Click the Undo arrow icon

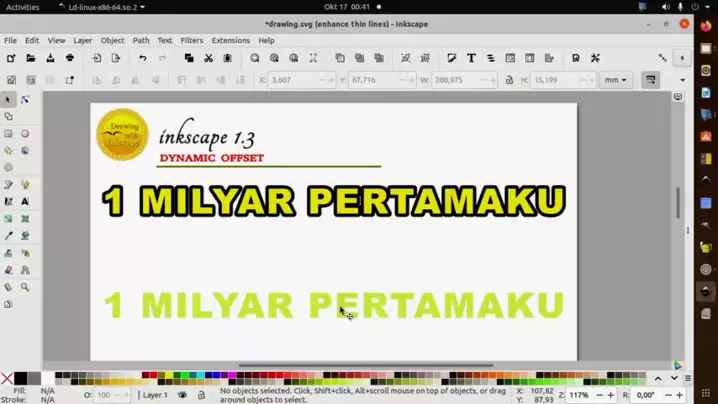[143, 59]
